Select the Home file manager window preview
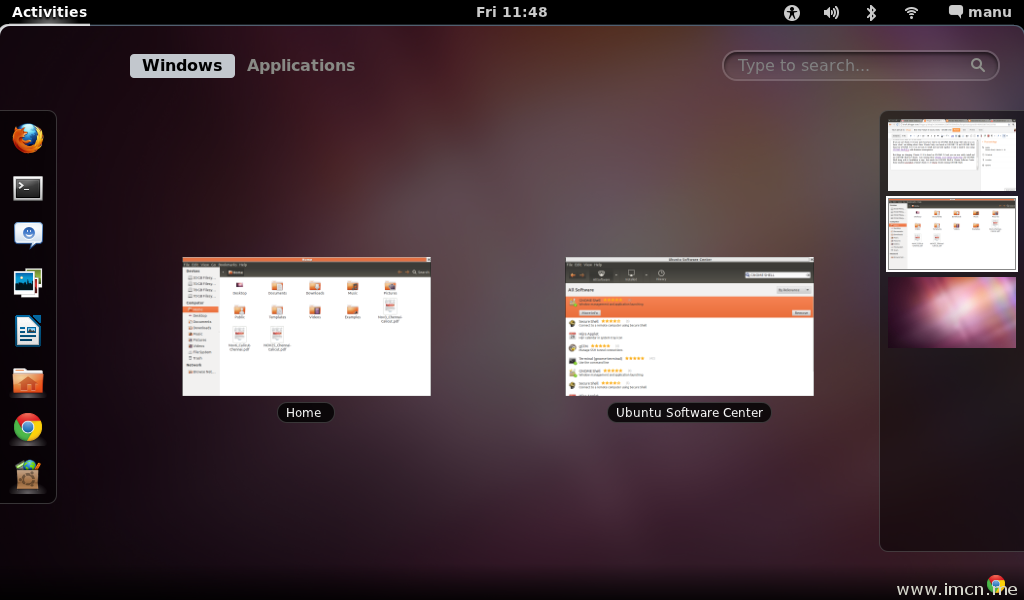The height and width of the screenshot is (600, 1024). click(306, 326)
